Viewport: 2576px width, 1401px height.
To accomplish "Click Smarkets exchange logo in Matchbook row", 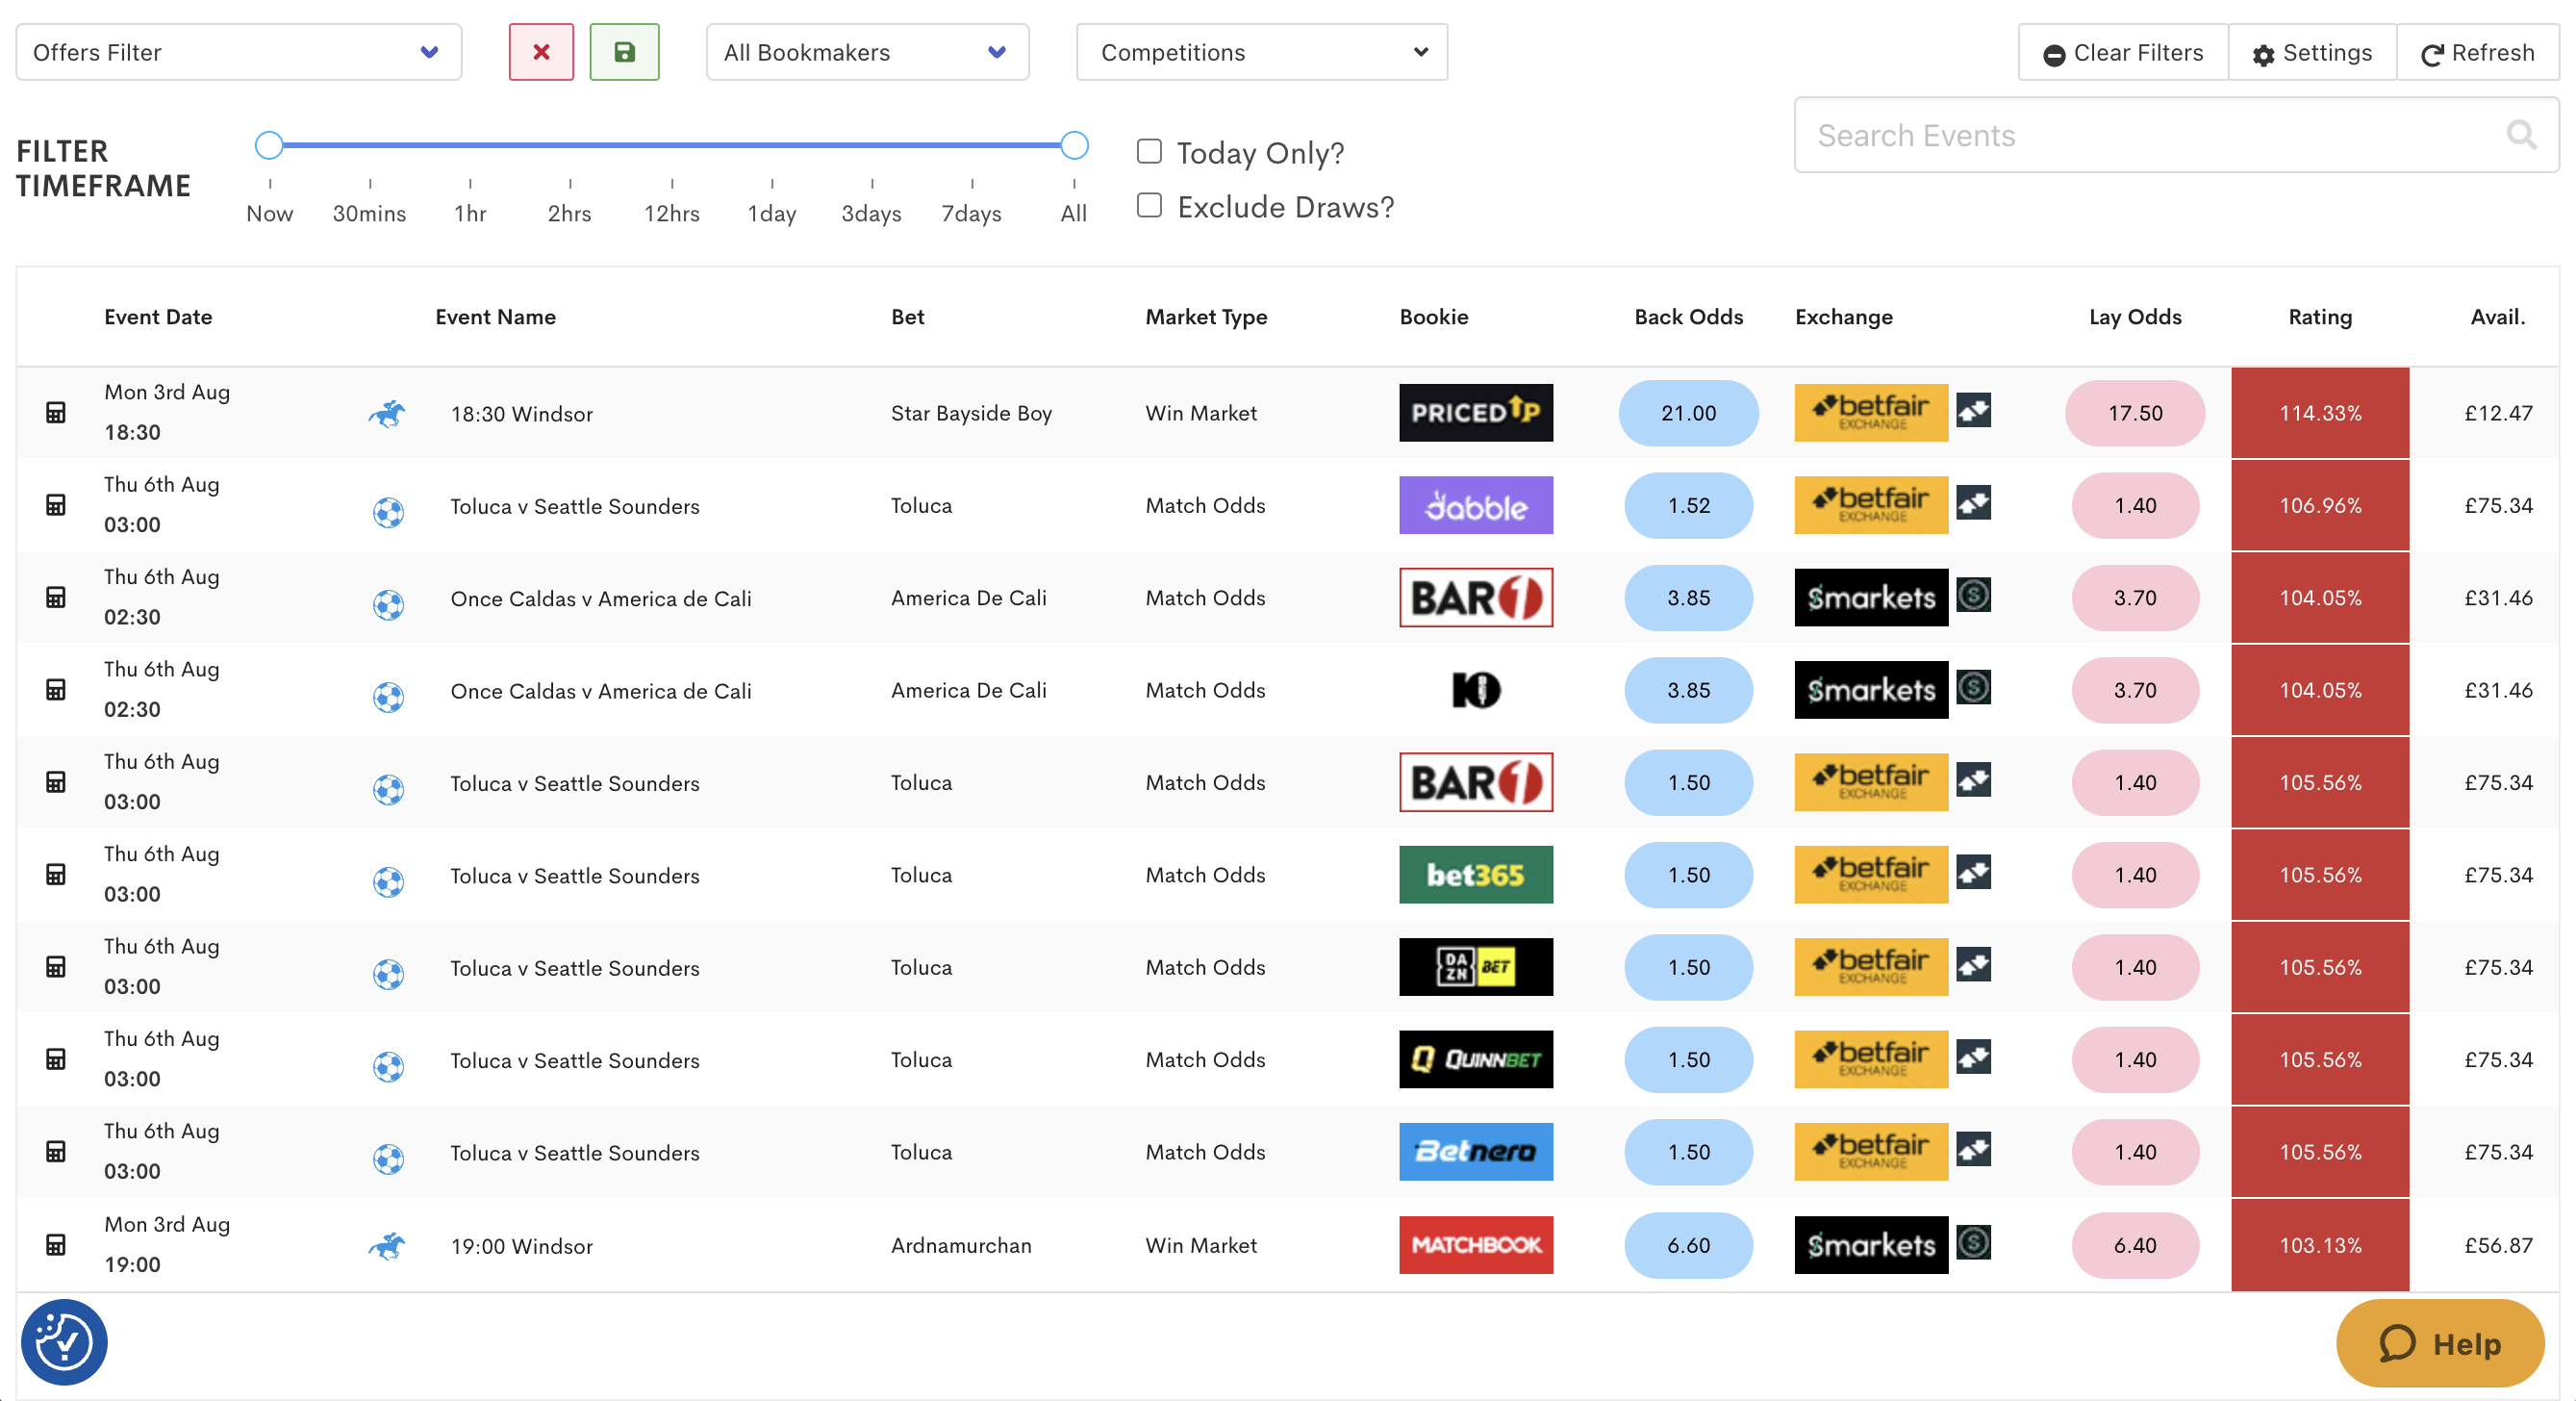I will 1871,1245.
